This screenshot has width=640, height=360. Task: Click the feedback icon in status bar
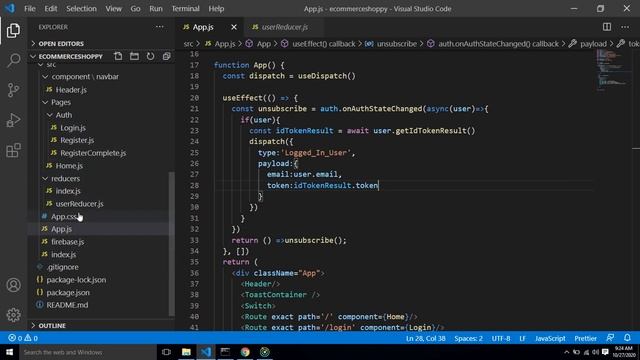pos(610,338)
